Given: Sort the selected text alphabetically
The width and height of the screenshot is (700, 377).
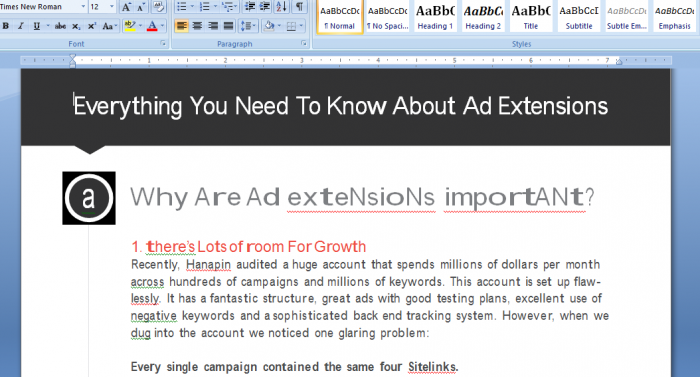Looking at the screenshot, I should pos(281,7).
